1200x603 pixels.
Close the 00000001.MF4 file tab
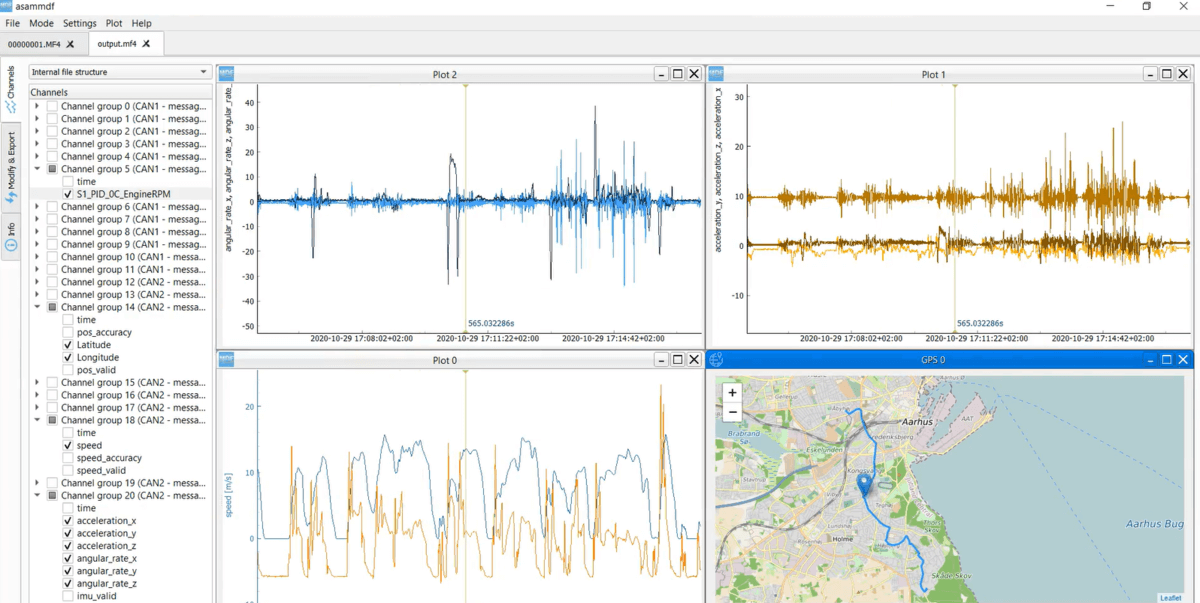70,44
